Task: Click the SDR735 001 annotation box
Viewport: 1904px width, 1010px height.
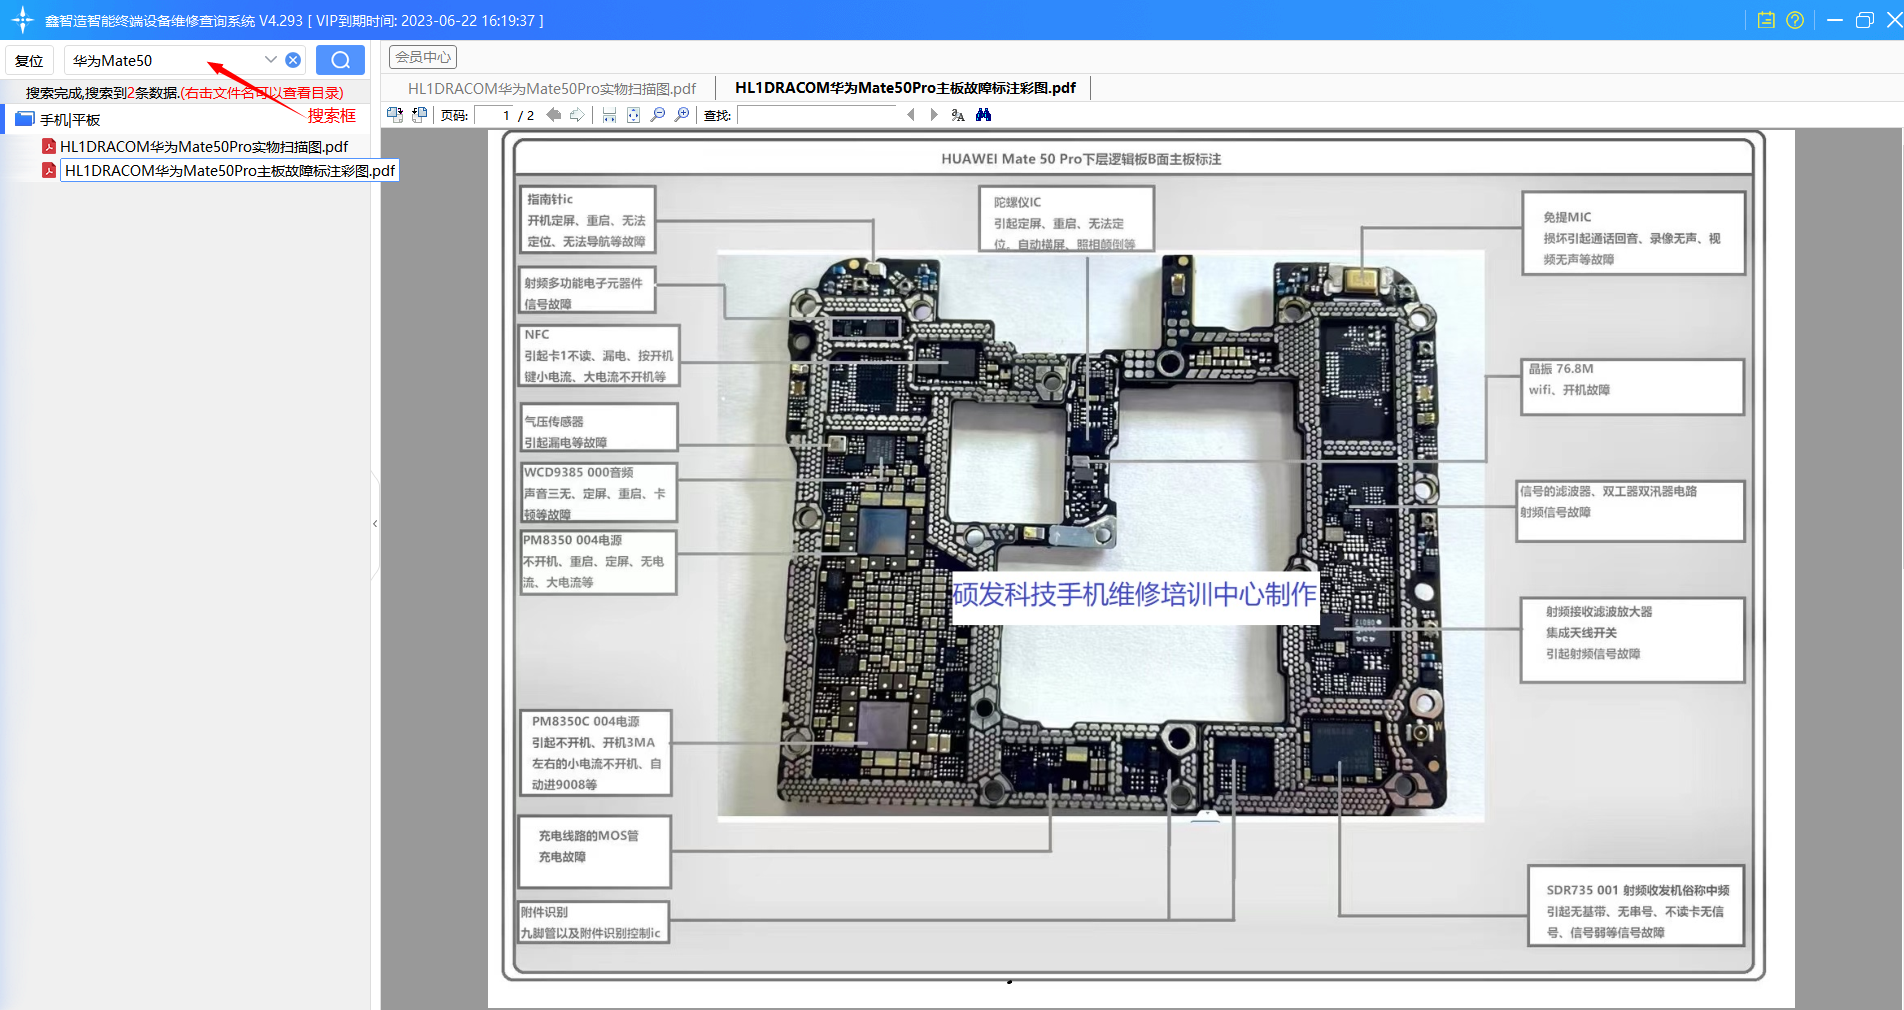Action: click(1637, 906)
